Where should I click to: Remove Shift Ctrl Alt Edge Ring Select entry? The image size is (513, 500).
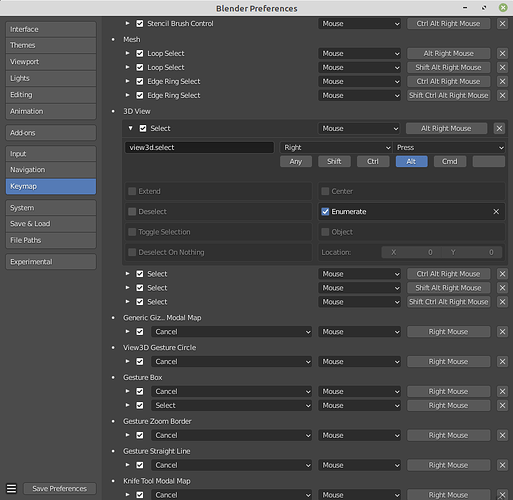(x=502, y=95)
